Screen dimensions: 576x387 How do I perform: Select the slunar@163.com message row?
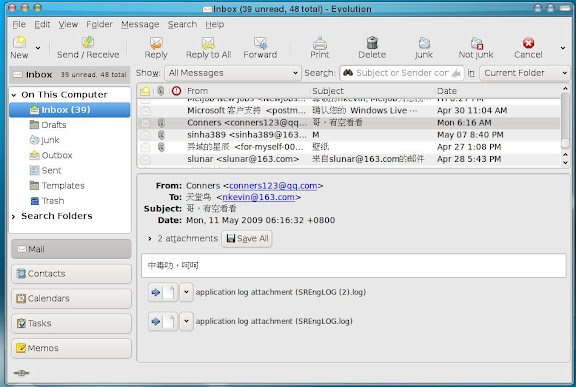[x=349, y=159]
